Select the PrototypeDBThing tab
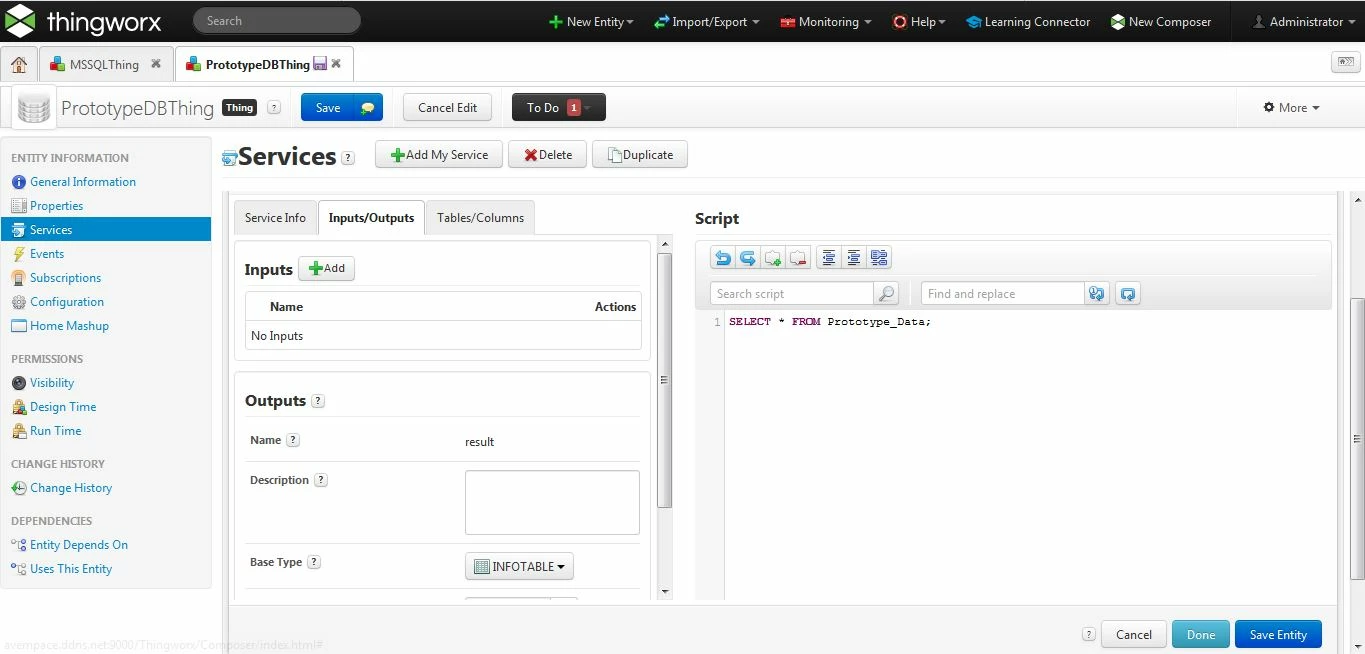Image resolution: width=1365 pixels, height=654 pixels. [258, 64]
